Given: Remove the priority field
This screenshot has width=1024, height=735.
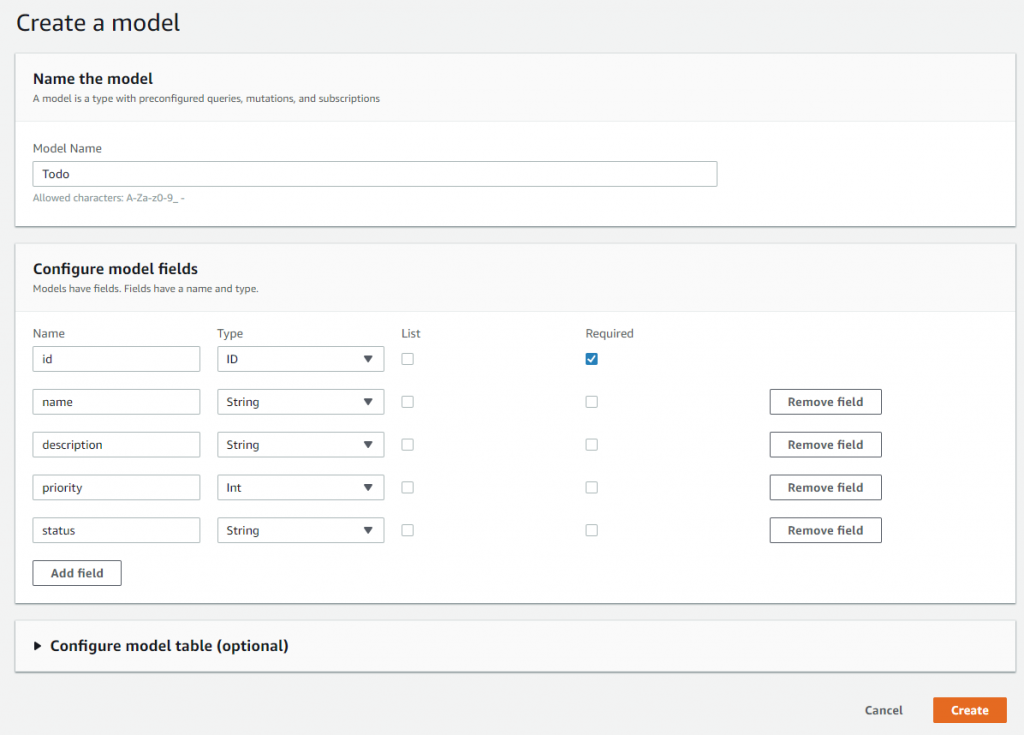Looking at the screenshot, I should coord(825,488).
